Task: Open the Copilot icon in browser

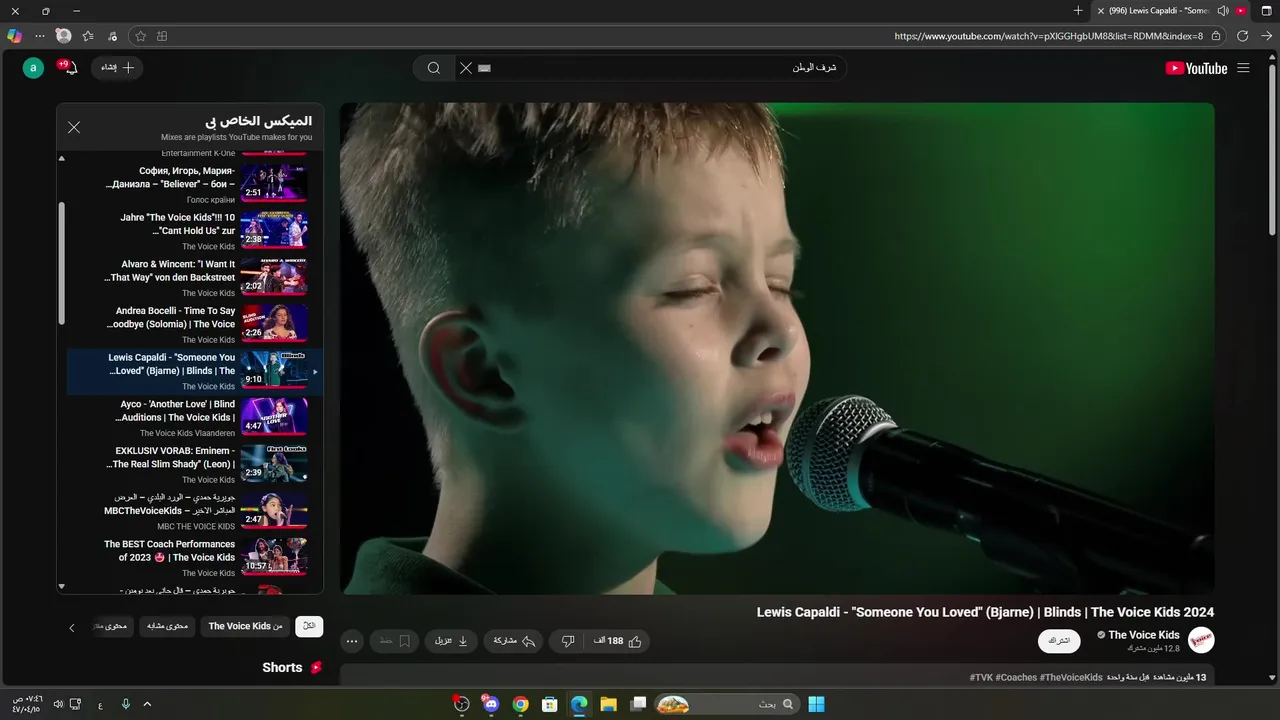Action: (14, 36)
